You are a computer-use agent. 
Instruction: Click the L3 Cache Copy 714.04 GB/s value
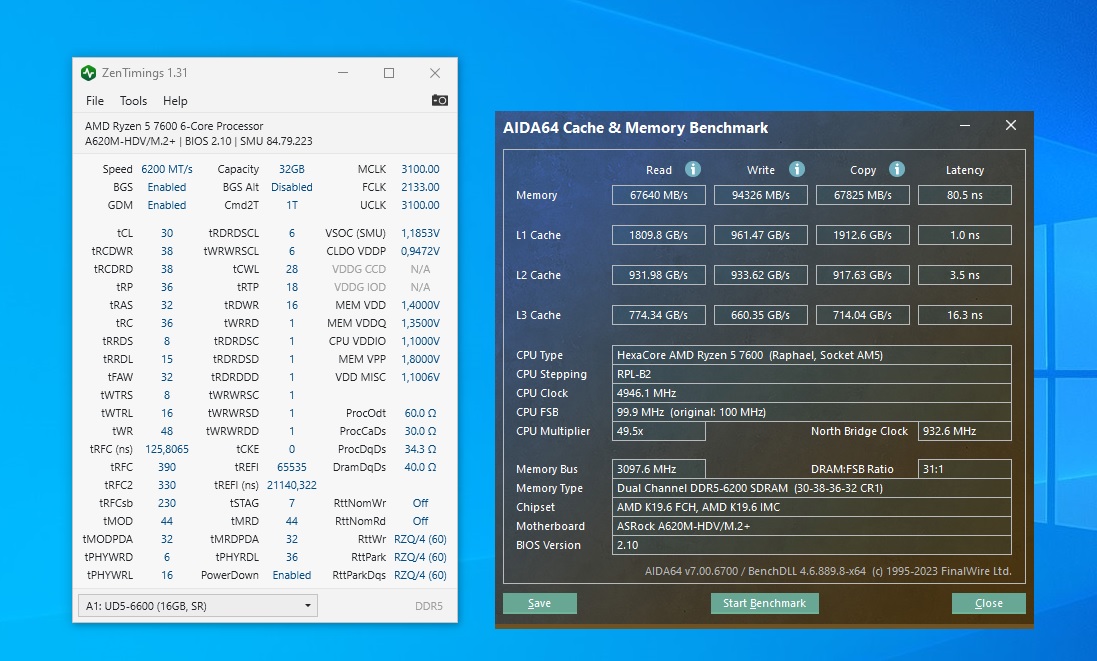click(863, 315)
